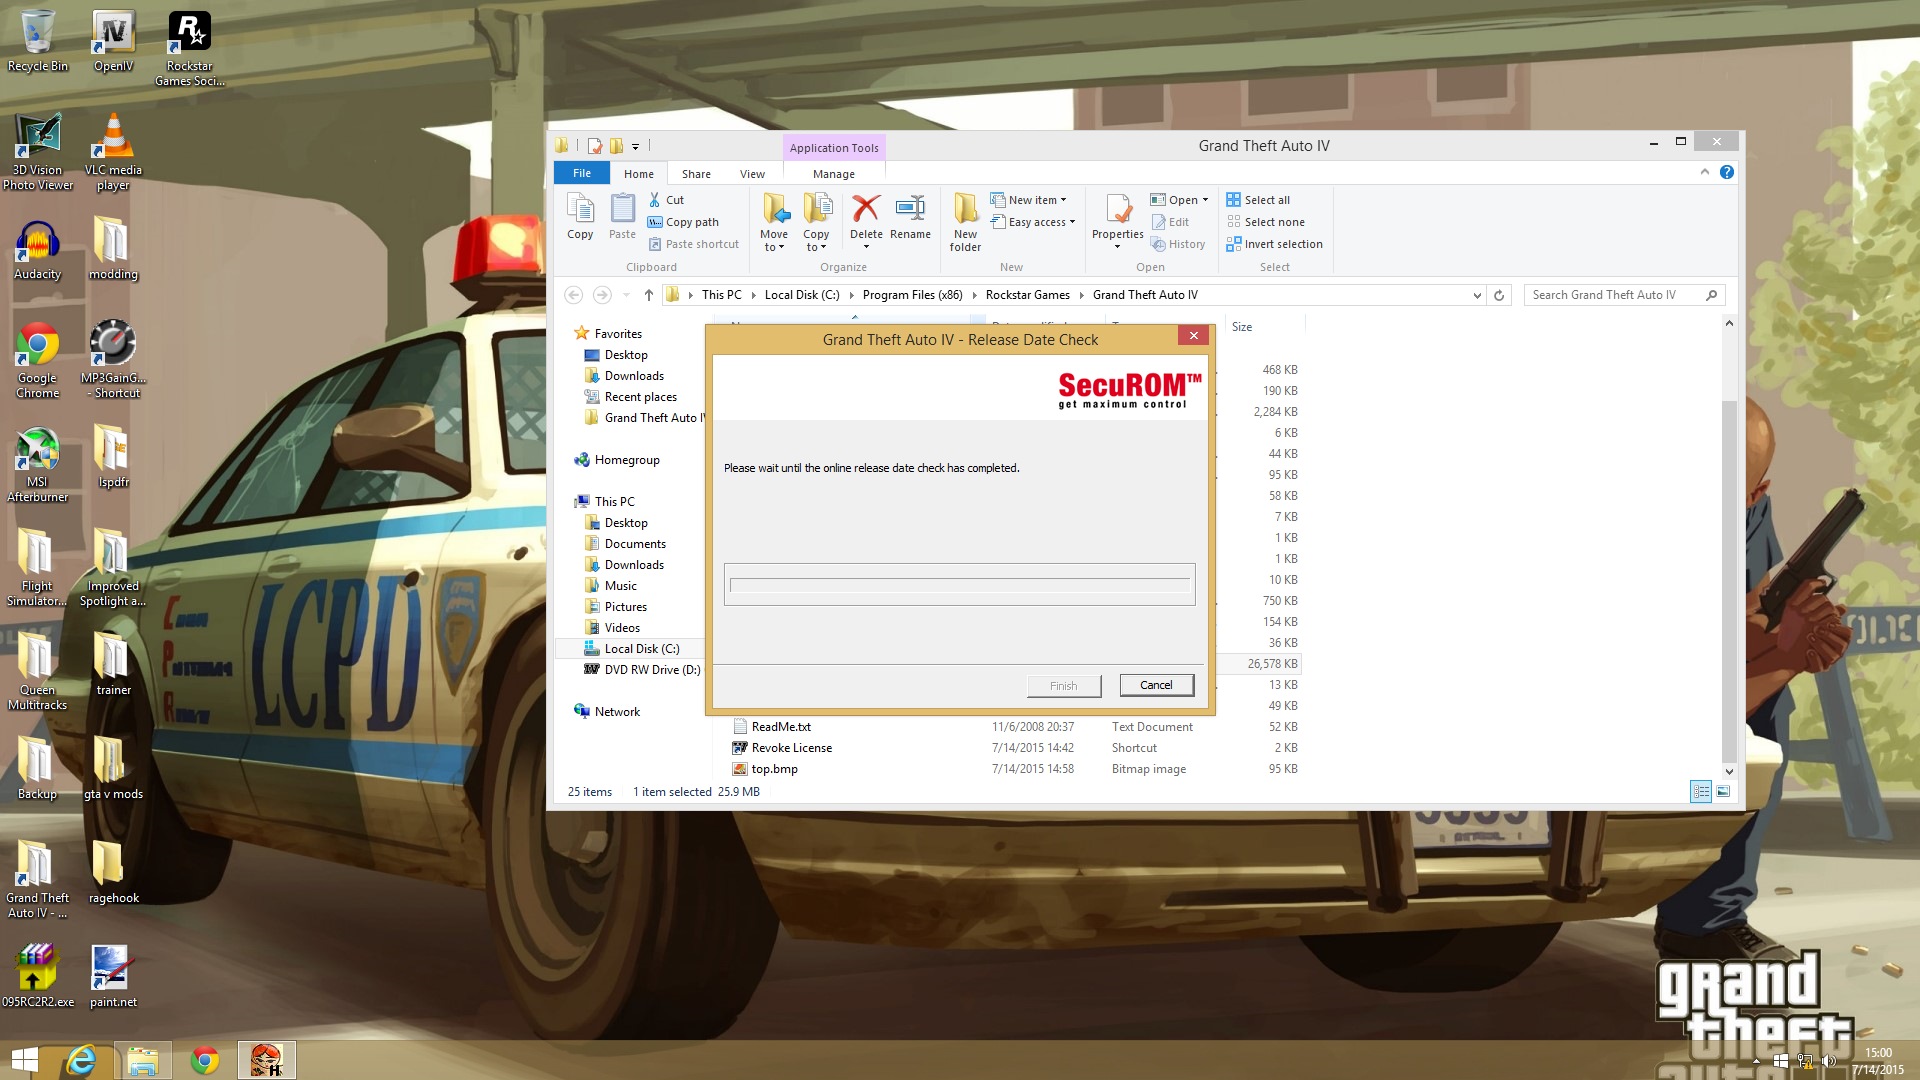Click Internet Explorer in the taskbar
Screen dimensions: 1920x1080
click(81, 1060)
